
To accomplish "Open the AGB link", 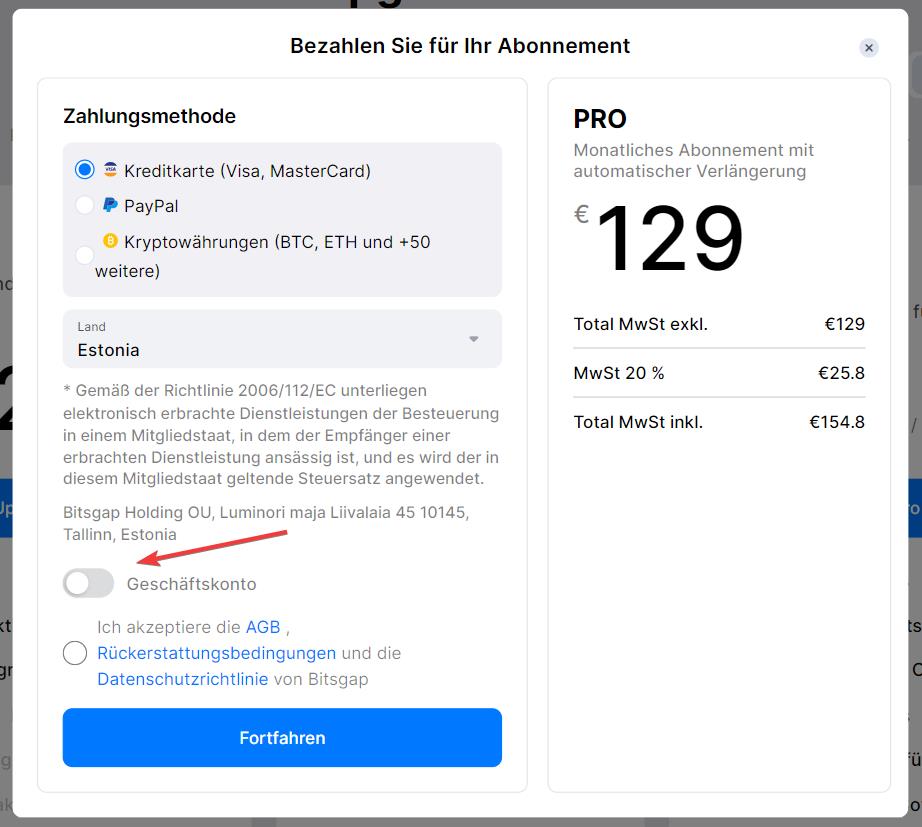I will (263, 627).
